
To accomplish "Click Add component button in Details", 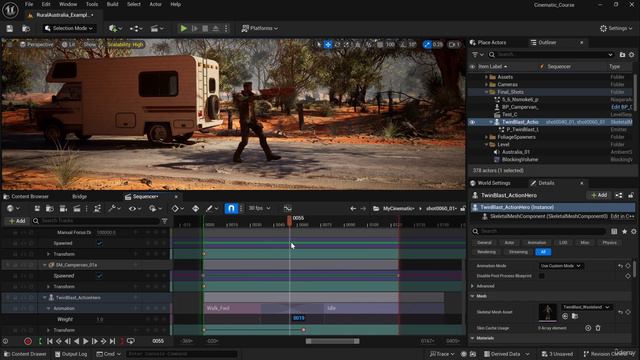I will point(599,196).
